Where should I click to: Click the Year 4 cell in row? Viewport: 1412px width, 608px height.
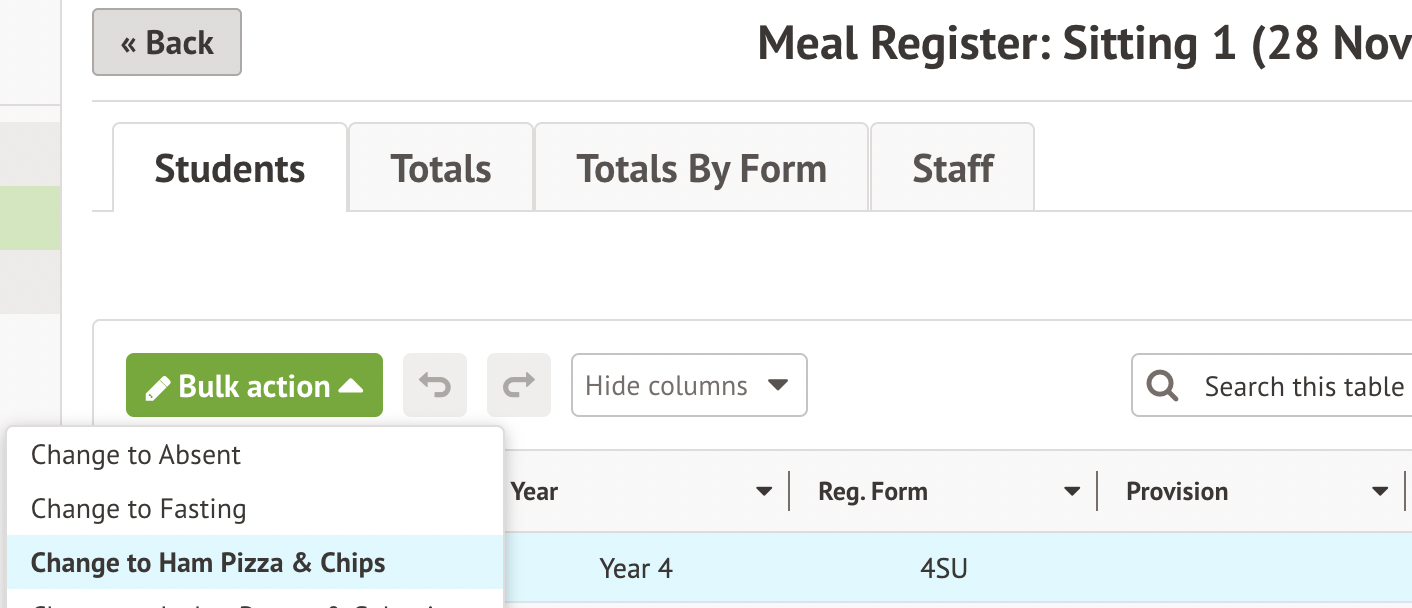tap(636, 569)
